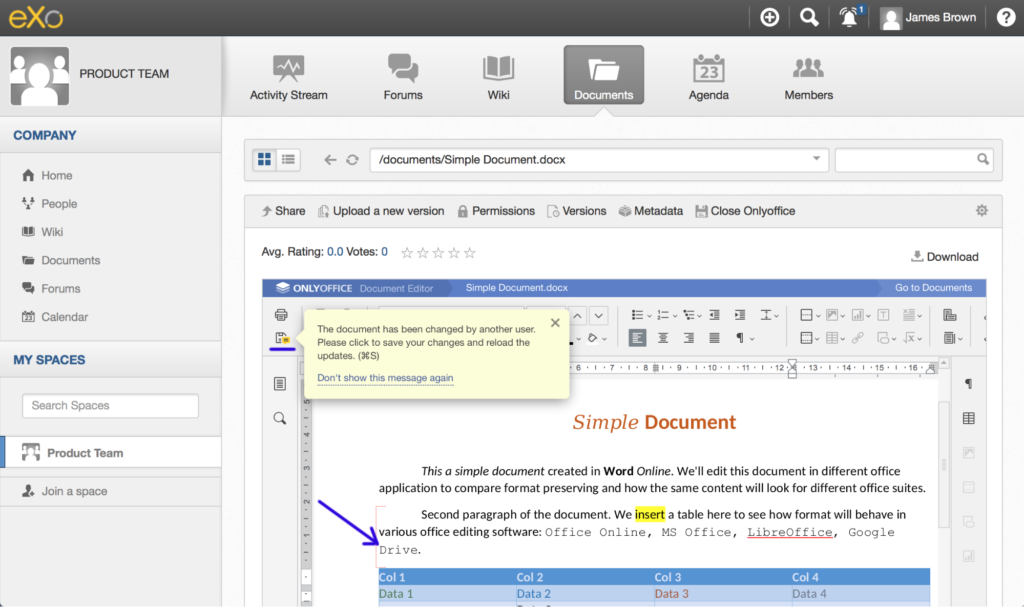Insert hyperlink with chain icon
The height and width of the screenshot is (607, 1024).
[857, 338]
